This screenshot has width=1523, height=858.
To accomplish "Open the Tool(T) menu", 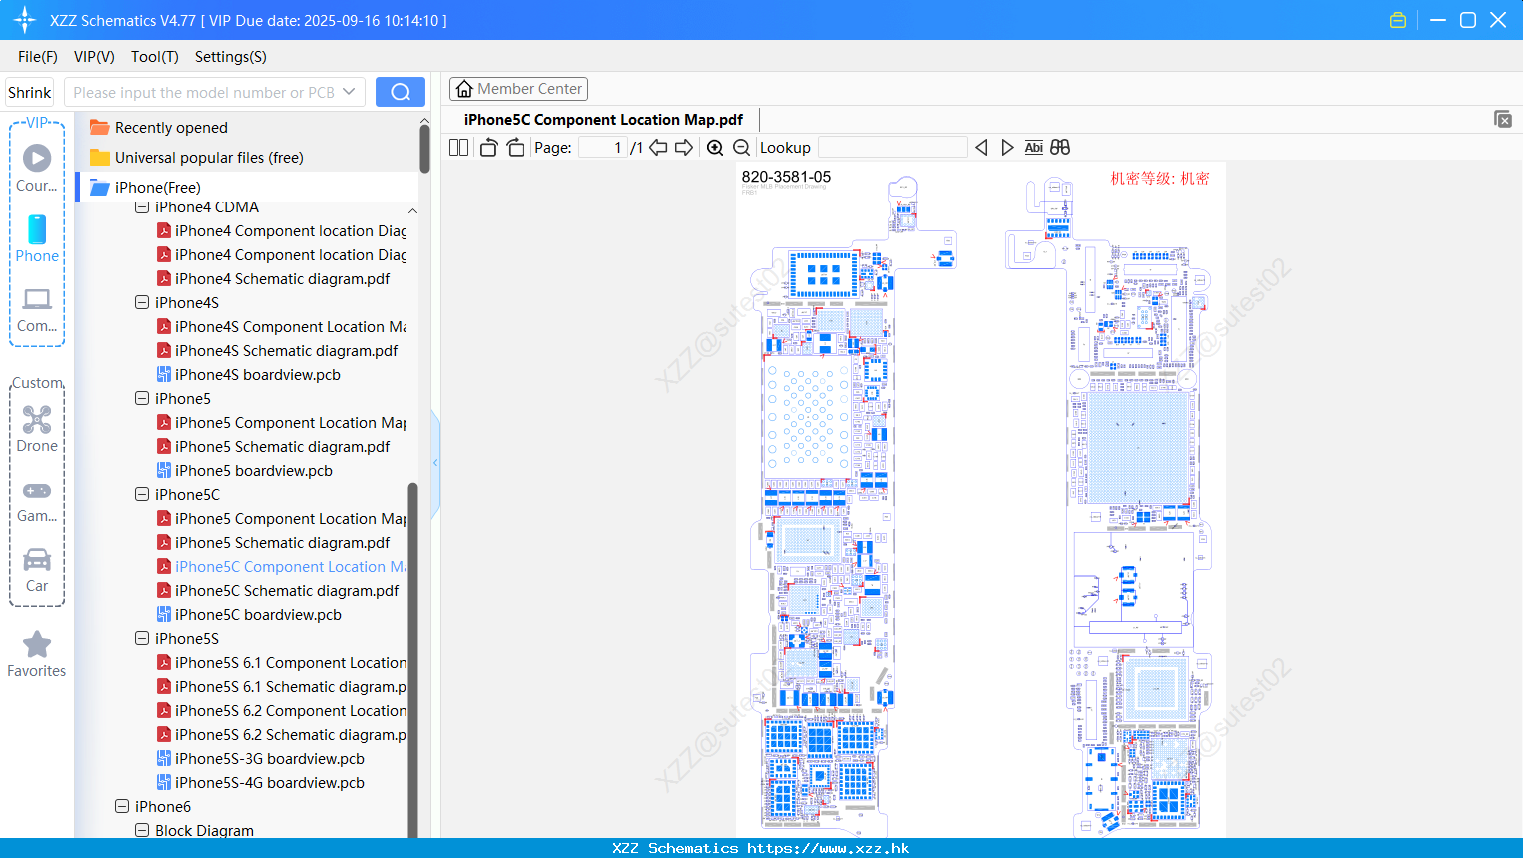I will [x=155, y=57].
